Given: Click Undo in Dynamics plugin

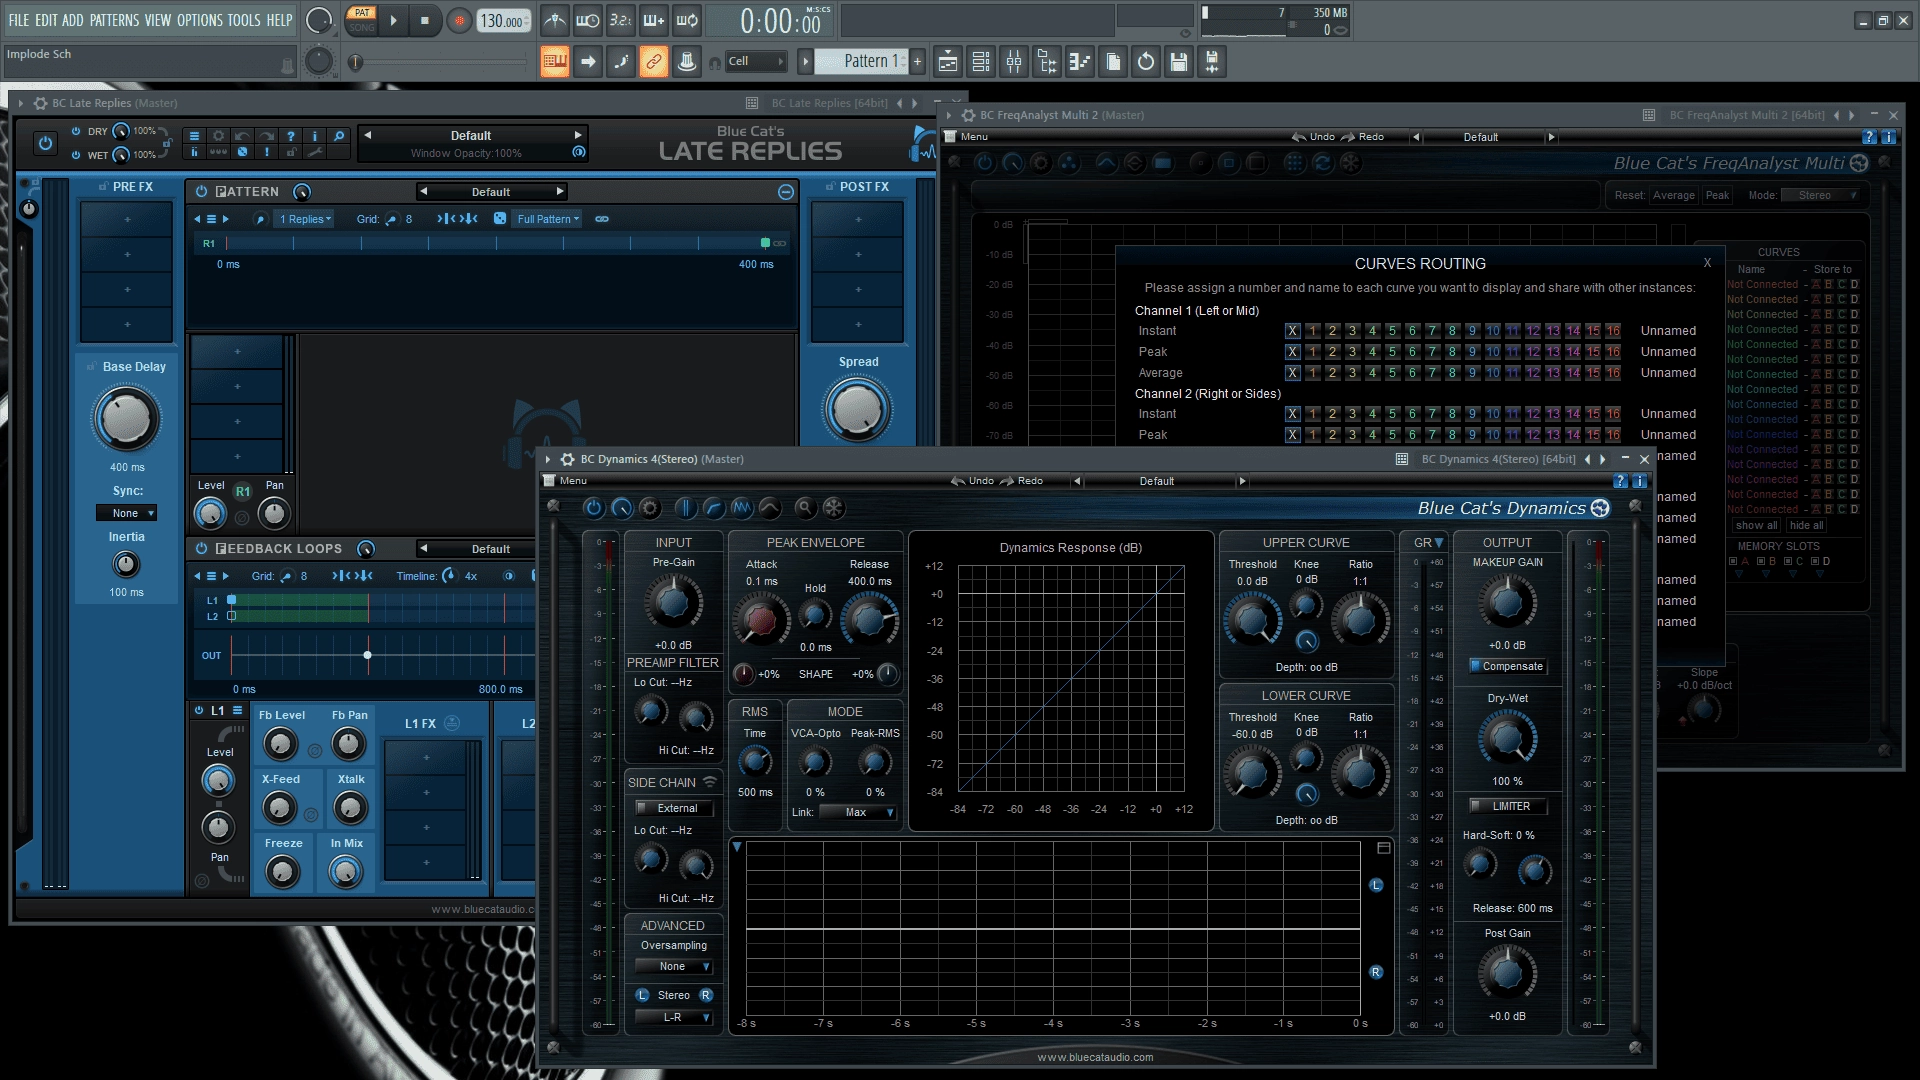Looking at the screenshot, I should coord(972,481).
